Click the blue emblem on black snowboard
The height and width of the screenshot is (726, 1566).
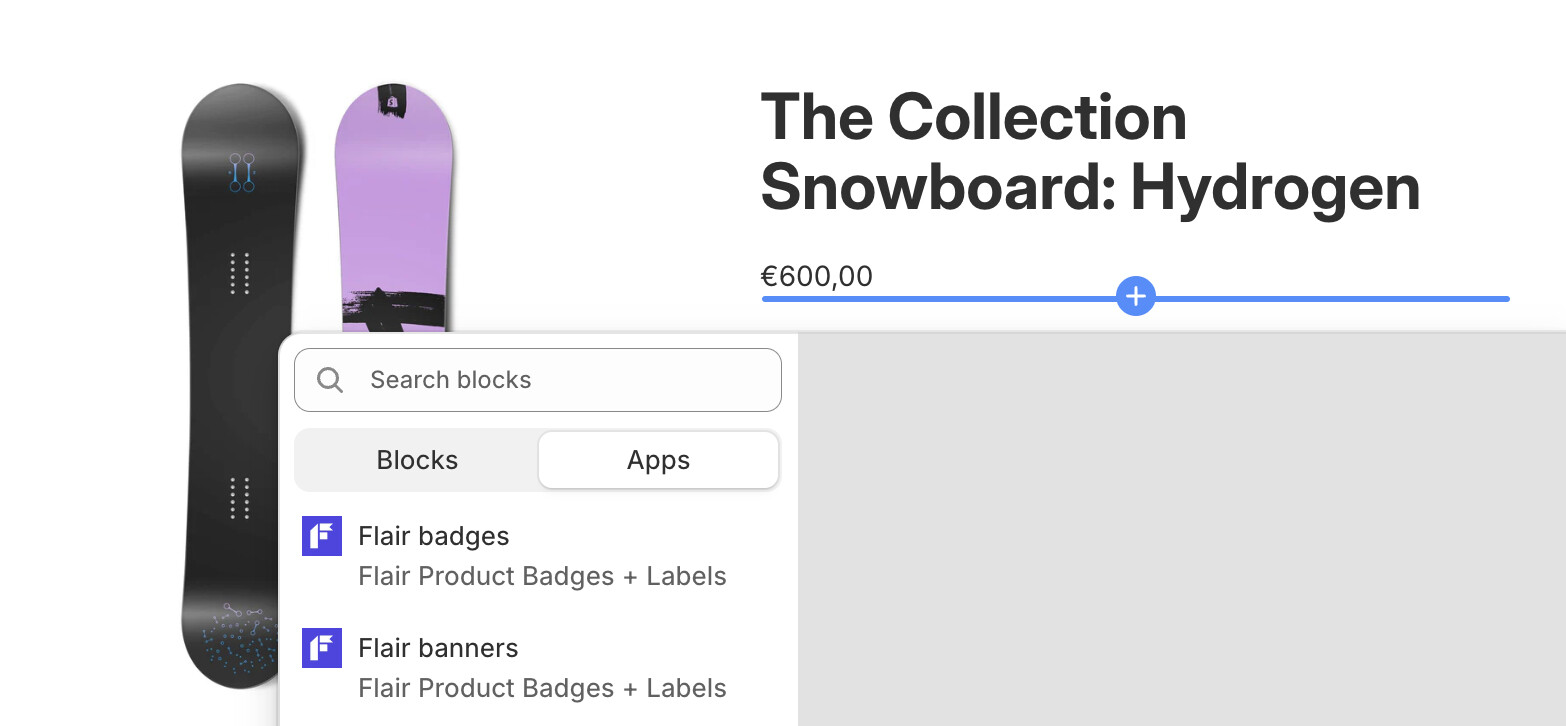pos(241,172)
